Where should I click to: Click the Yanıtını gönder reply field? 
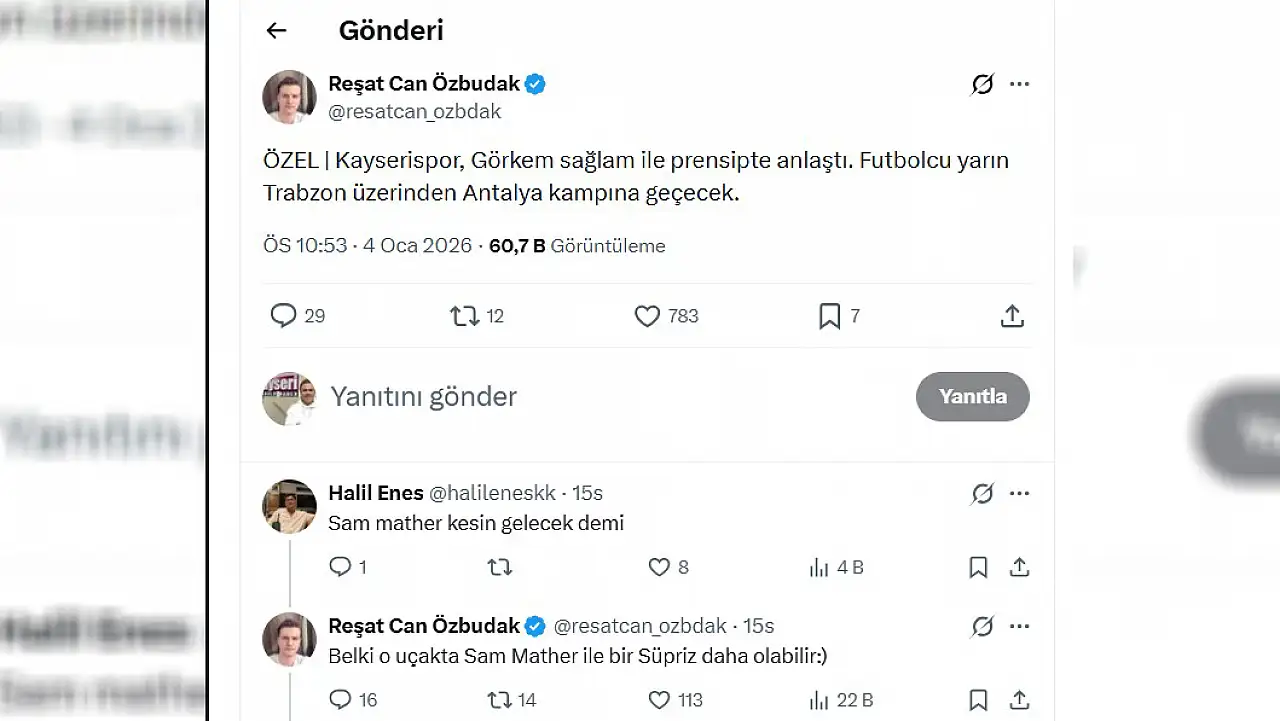point(424,396)
